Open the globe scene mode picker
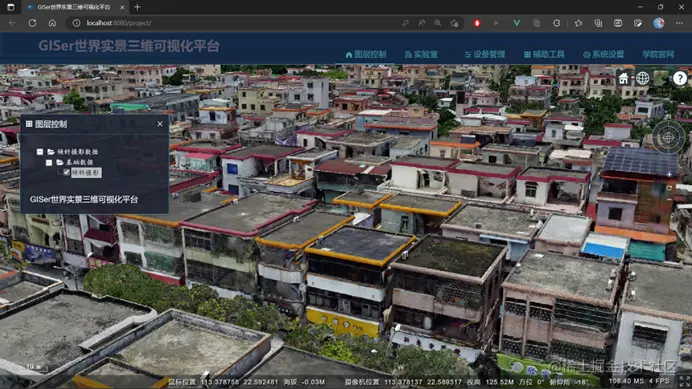 click(643, 79)
